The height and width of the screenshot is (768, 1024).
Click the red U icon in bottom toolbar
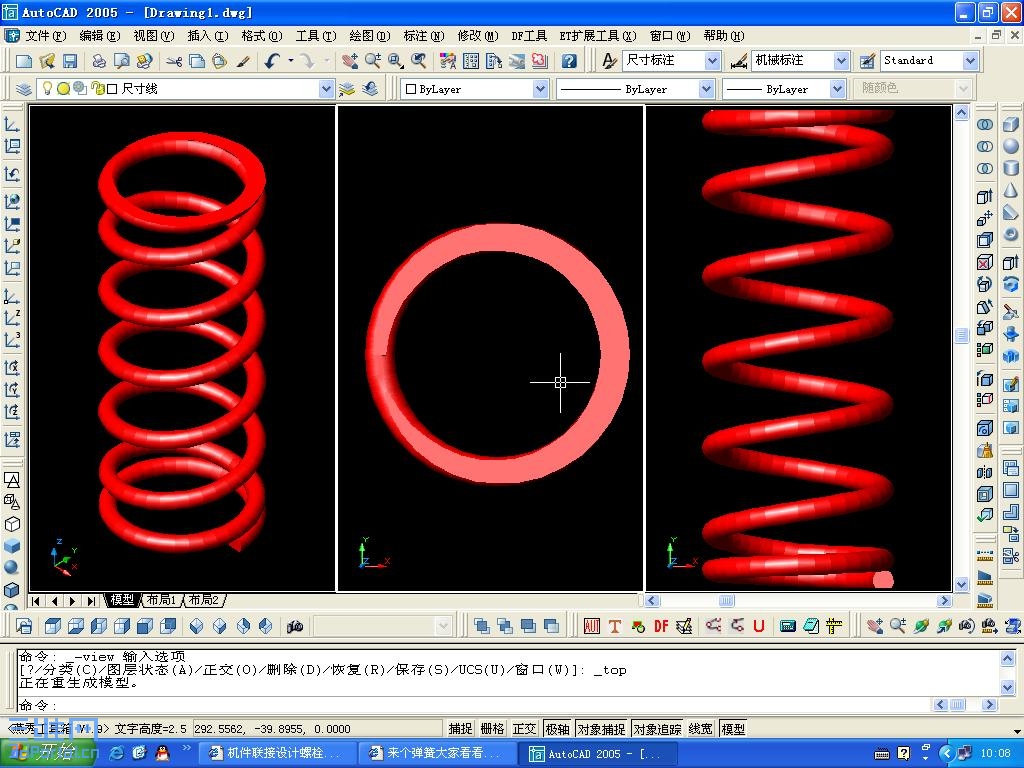click(x=759, y=626)
